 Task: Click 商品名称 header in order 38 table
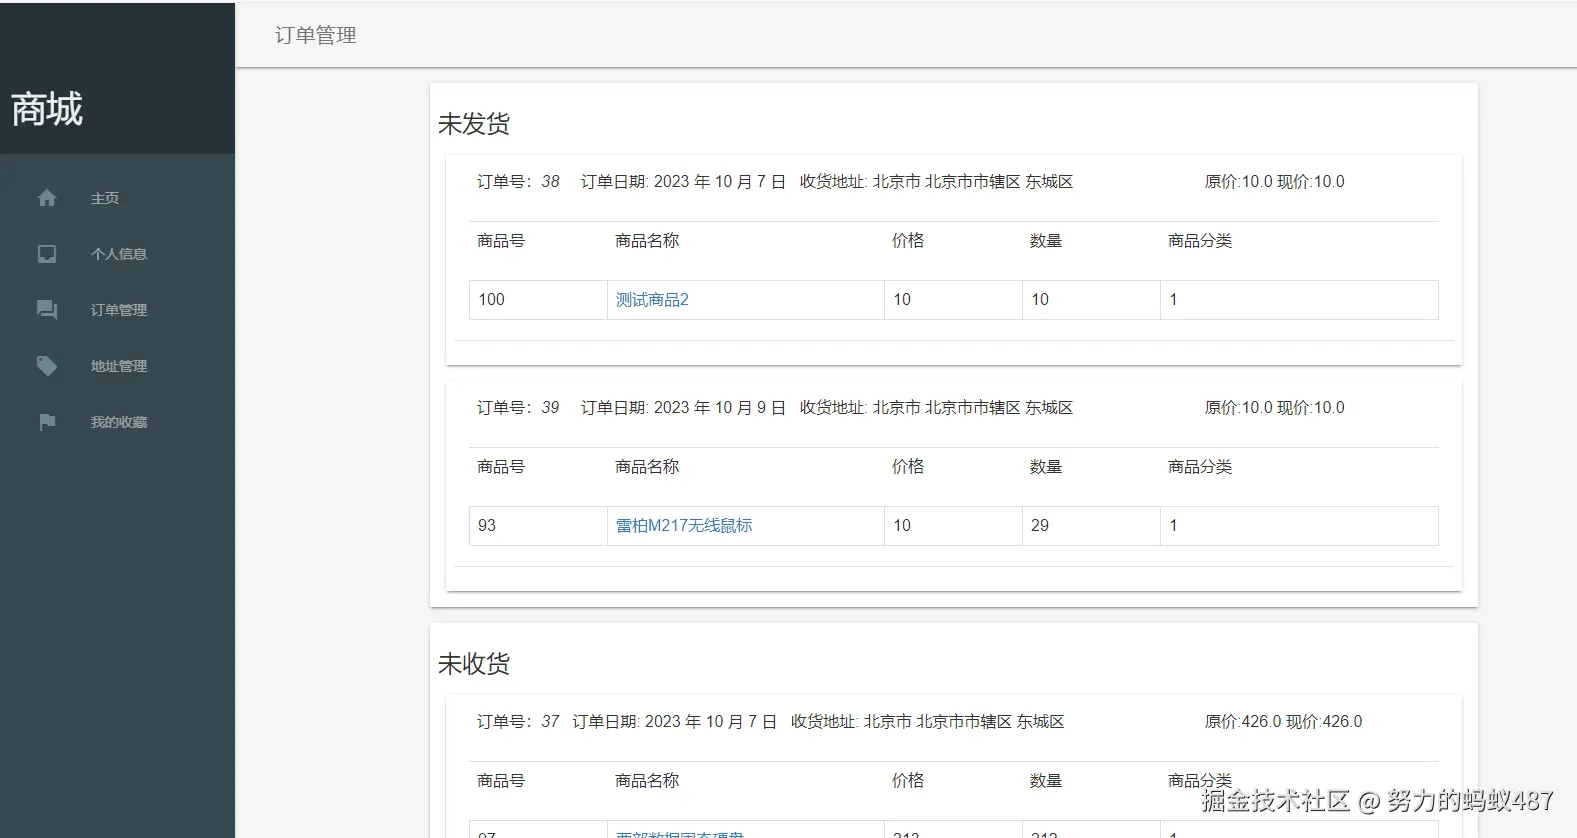[647, 241]
